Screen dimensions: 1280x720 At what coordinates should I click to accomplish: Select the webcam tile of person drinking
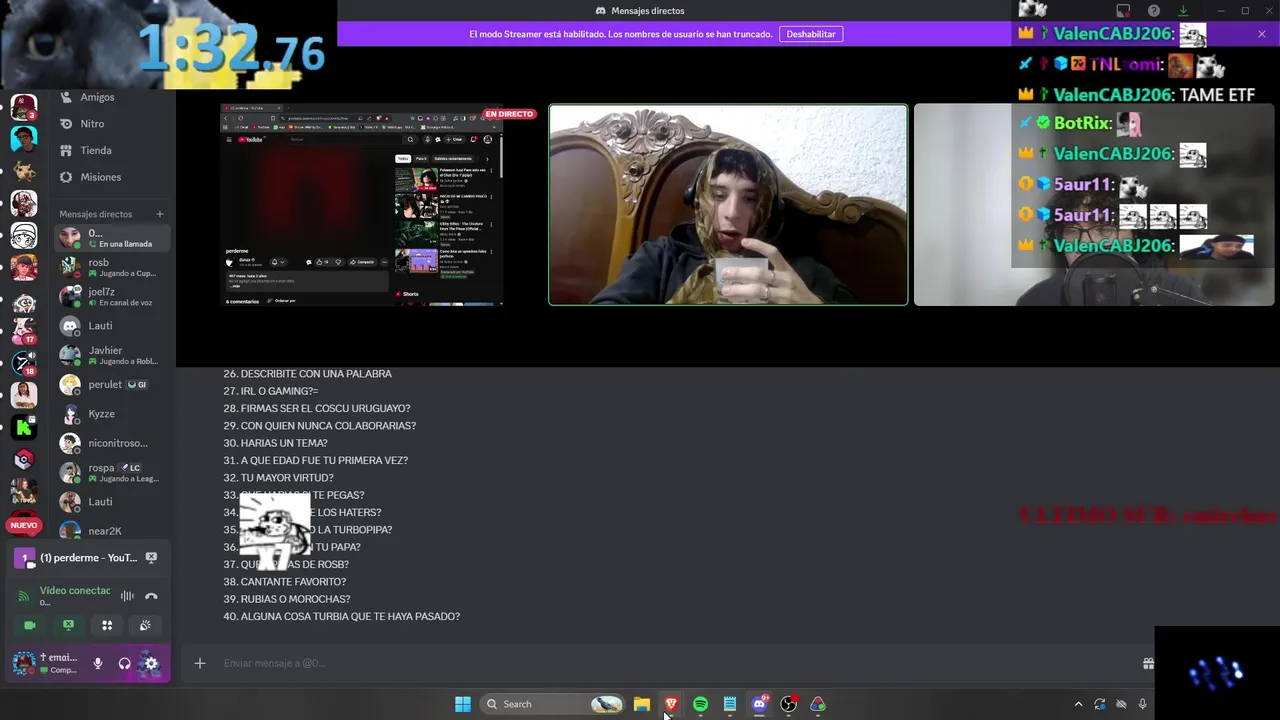[x=728, y=205]
